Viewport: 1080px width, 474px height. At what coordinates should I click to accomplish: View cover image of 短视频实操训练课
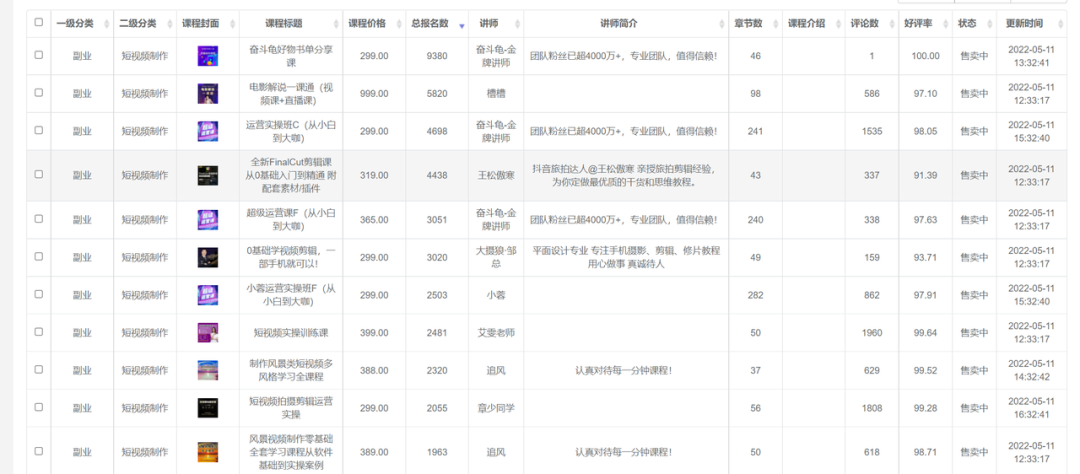207,333
